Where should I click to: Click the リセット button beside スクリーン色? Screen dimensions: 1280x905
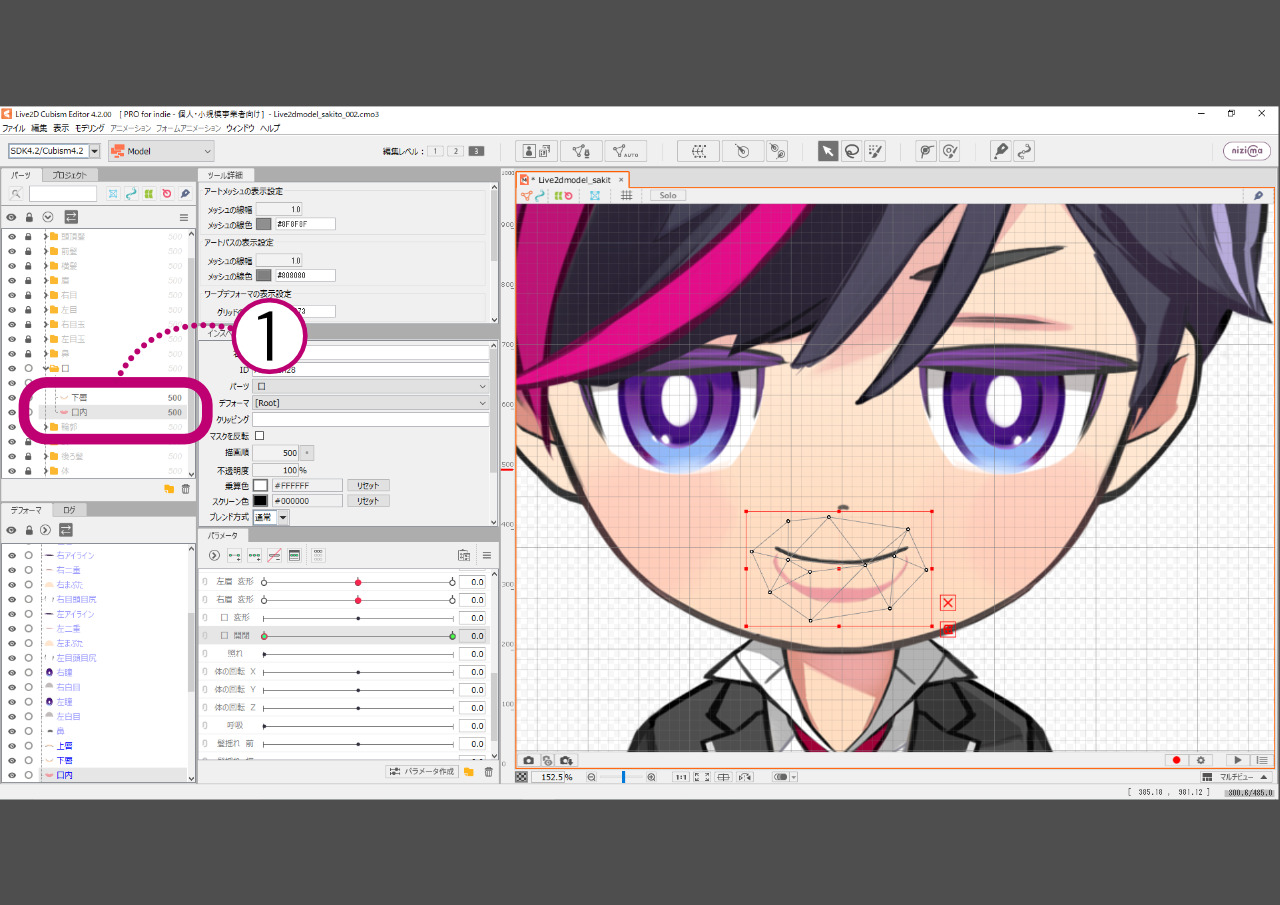pos(368,500)
